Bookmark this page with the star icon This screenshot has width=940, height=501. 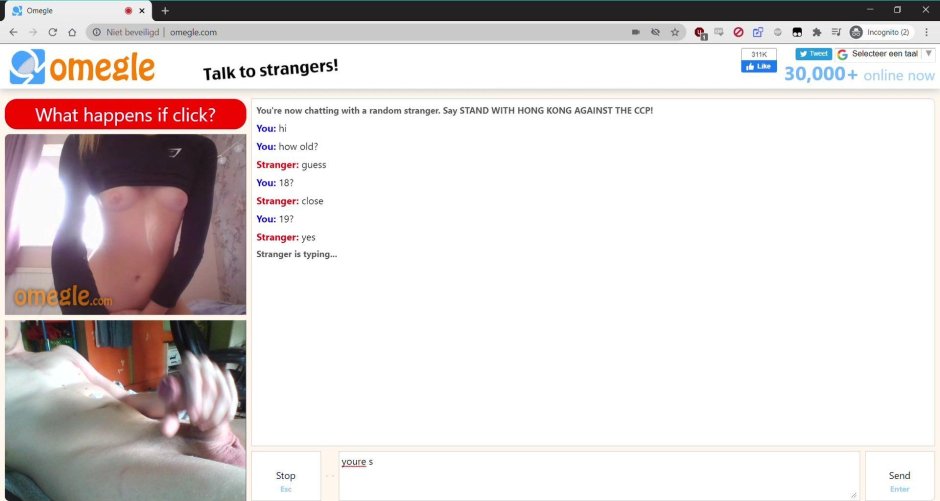click(x=675, y=32)
